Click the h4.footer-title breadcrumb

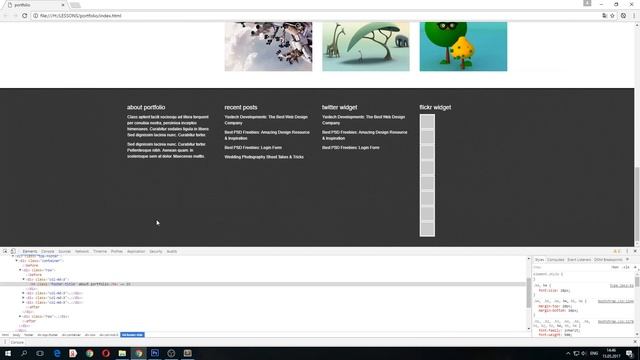132,335
